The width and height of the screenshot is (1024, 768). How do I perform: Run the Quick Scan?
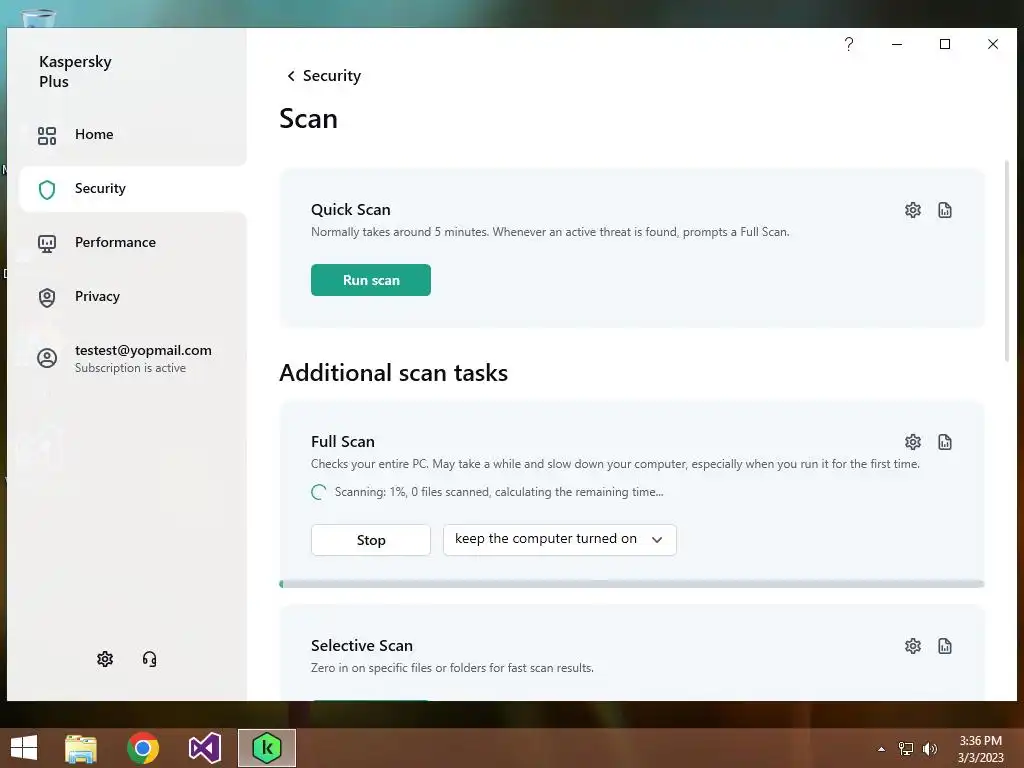point(370,280)
